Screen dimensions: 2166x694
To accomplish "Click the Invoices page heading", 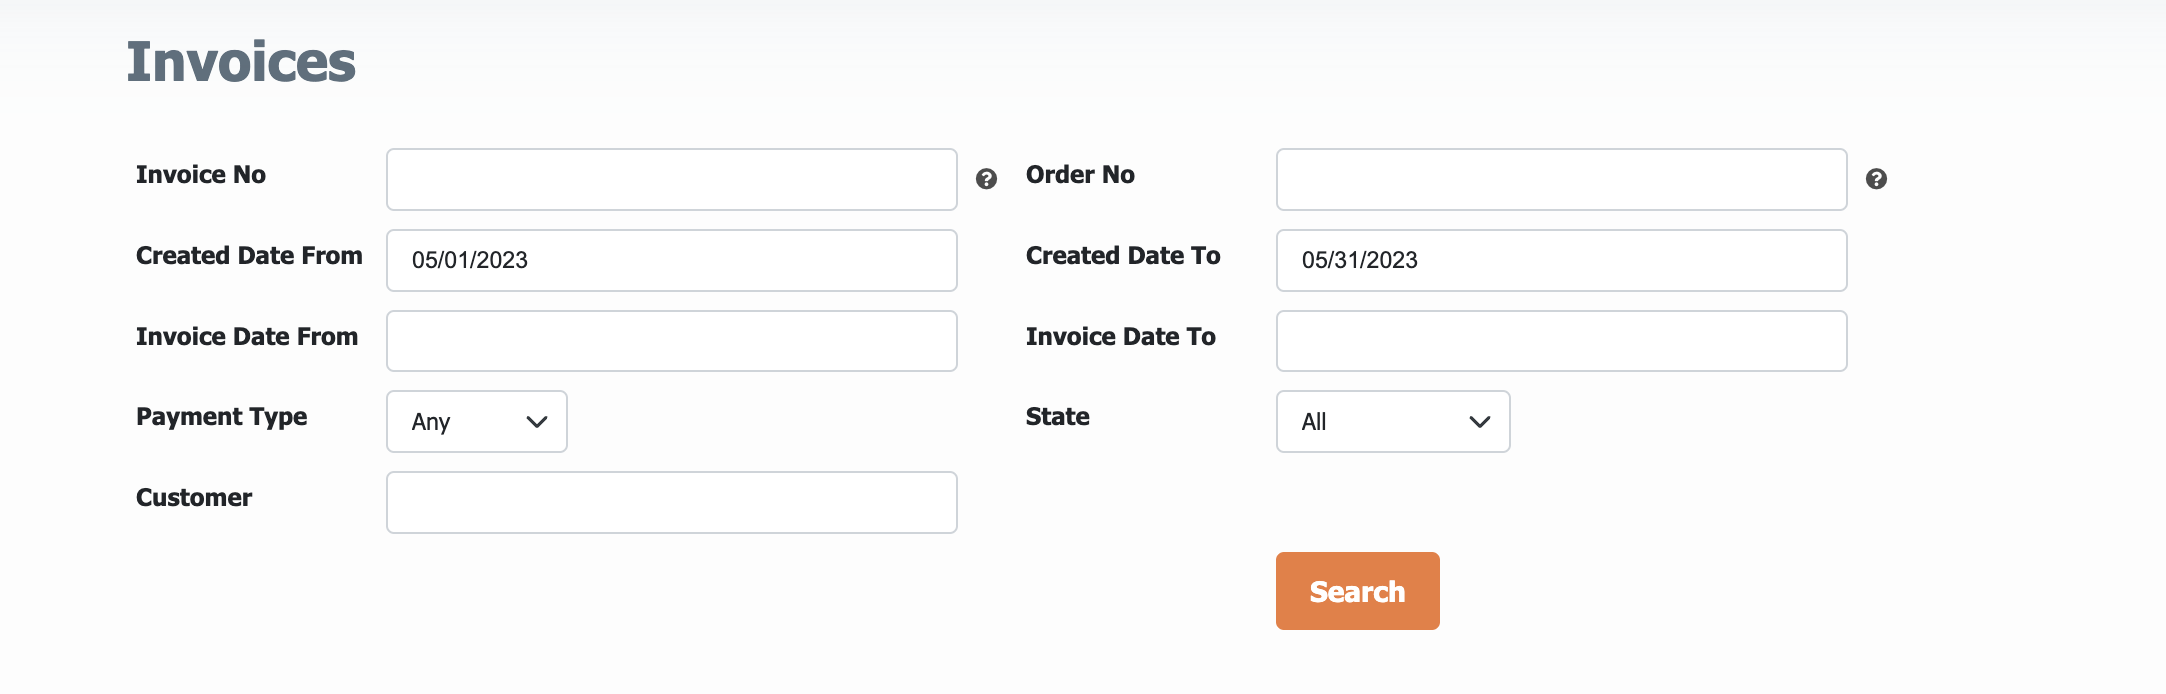I will pos(241,62).
